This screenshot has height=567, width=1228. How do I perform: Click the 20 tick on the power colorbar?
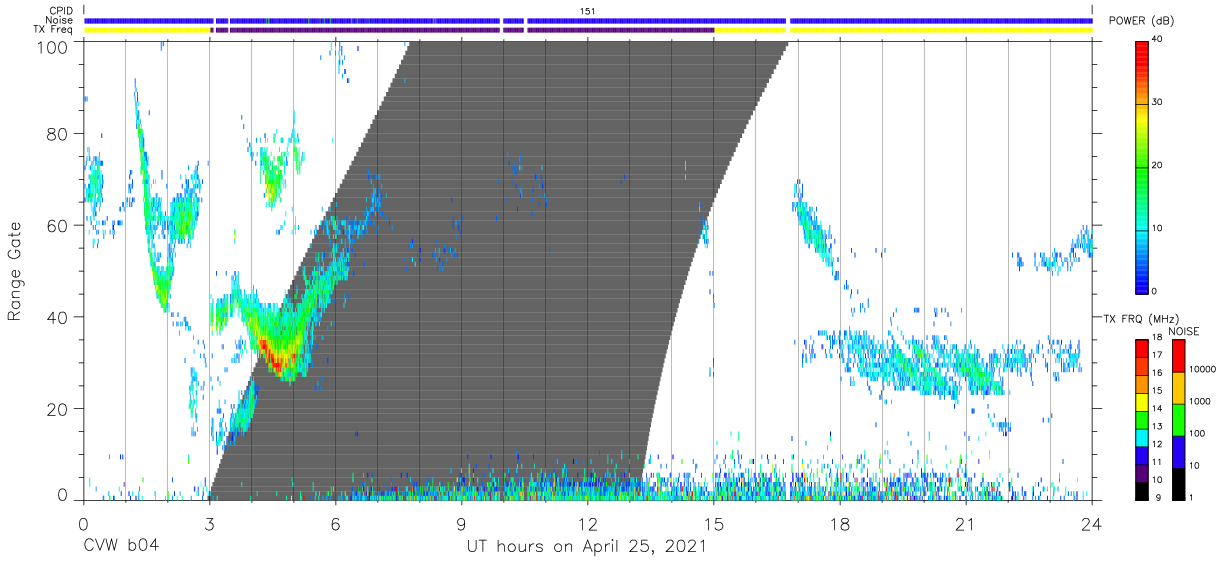click(x=1158, y=165)
